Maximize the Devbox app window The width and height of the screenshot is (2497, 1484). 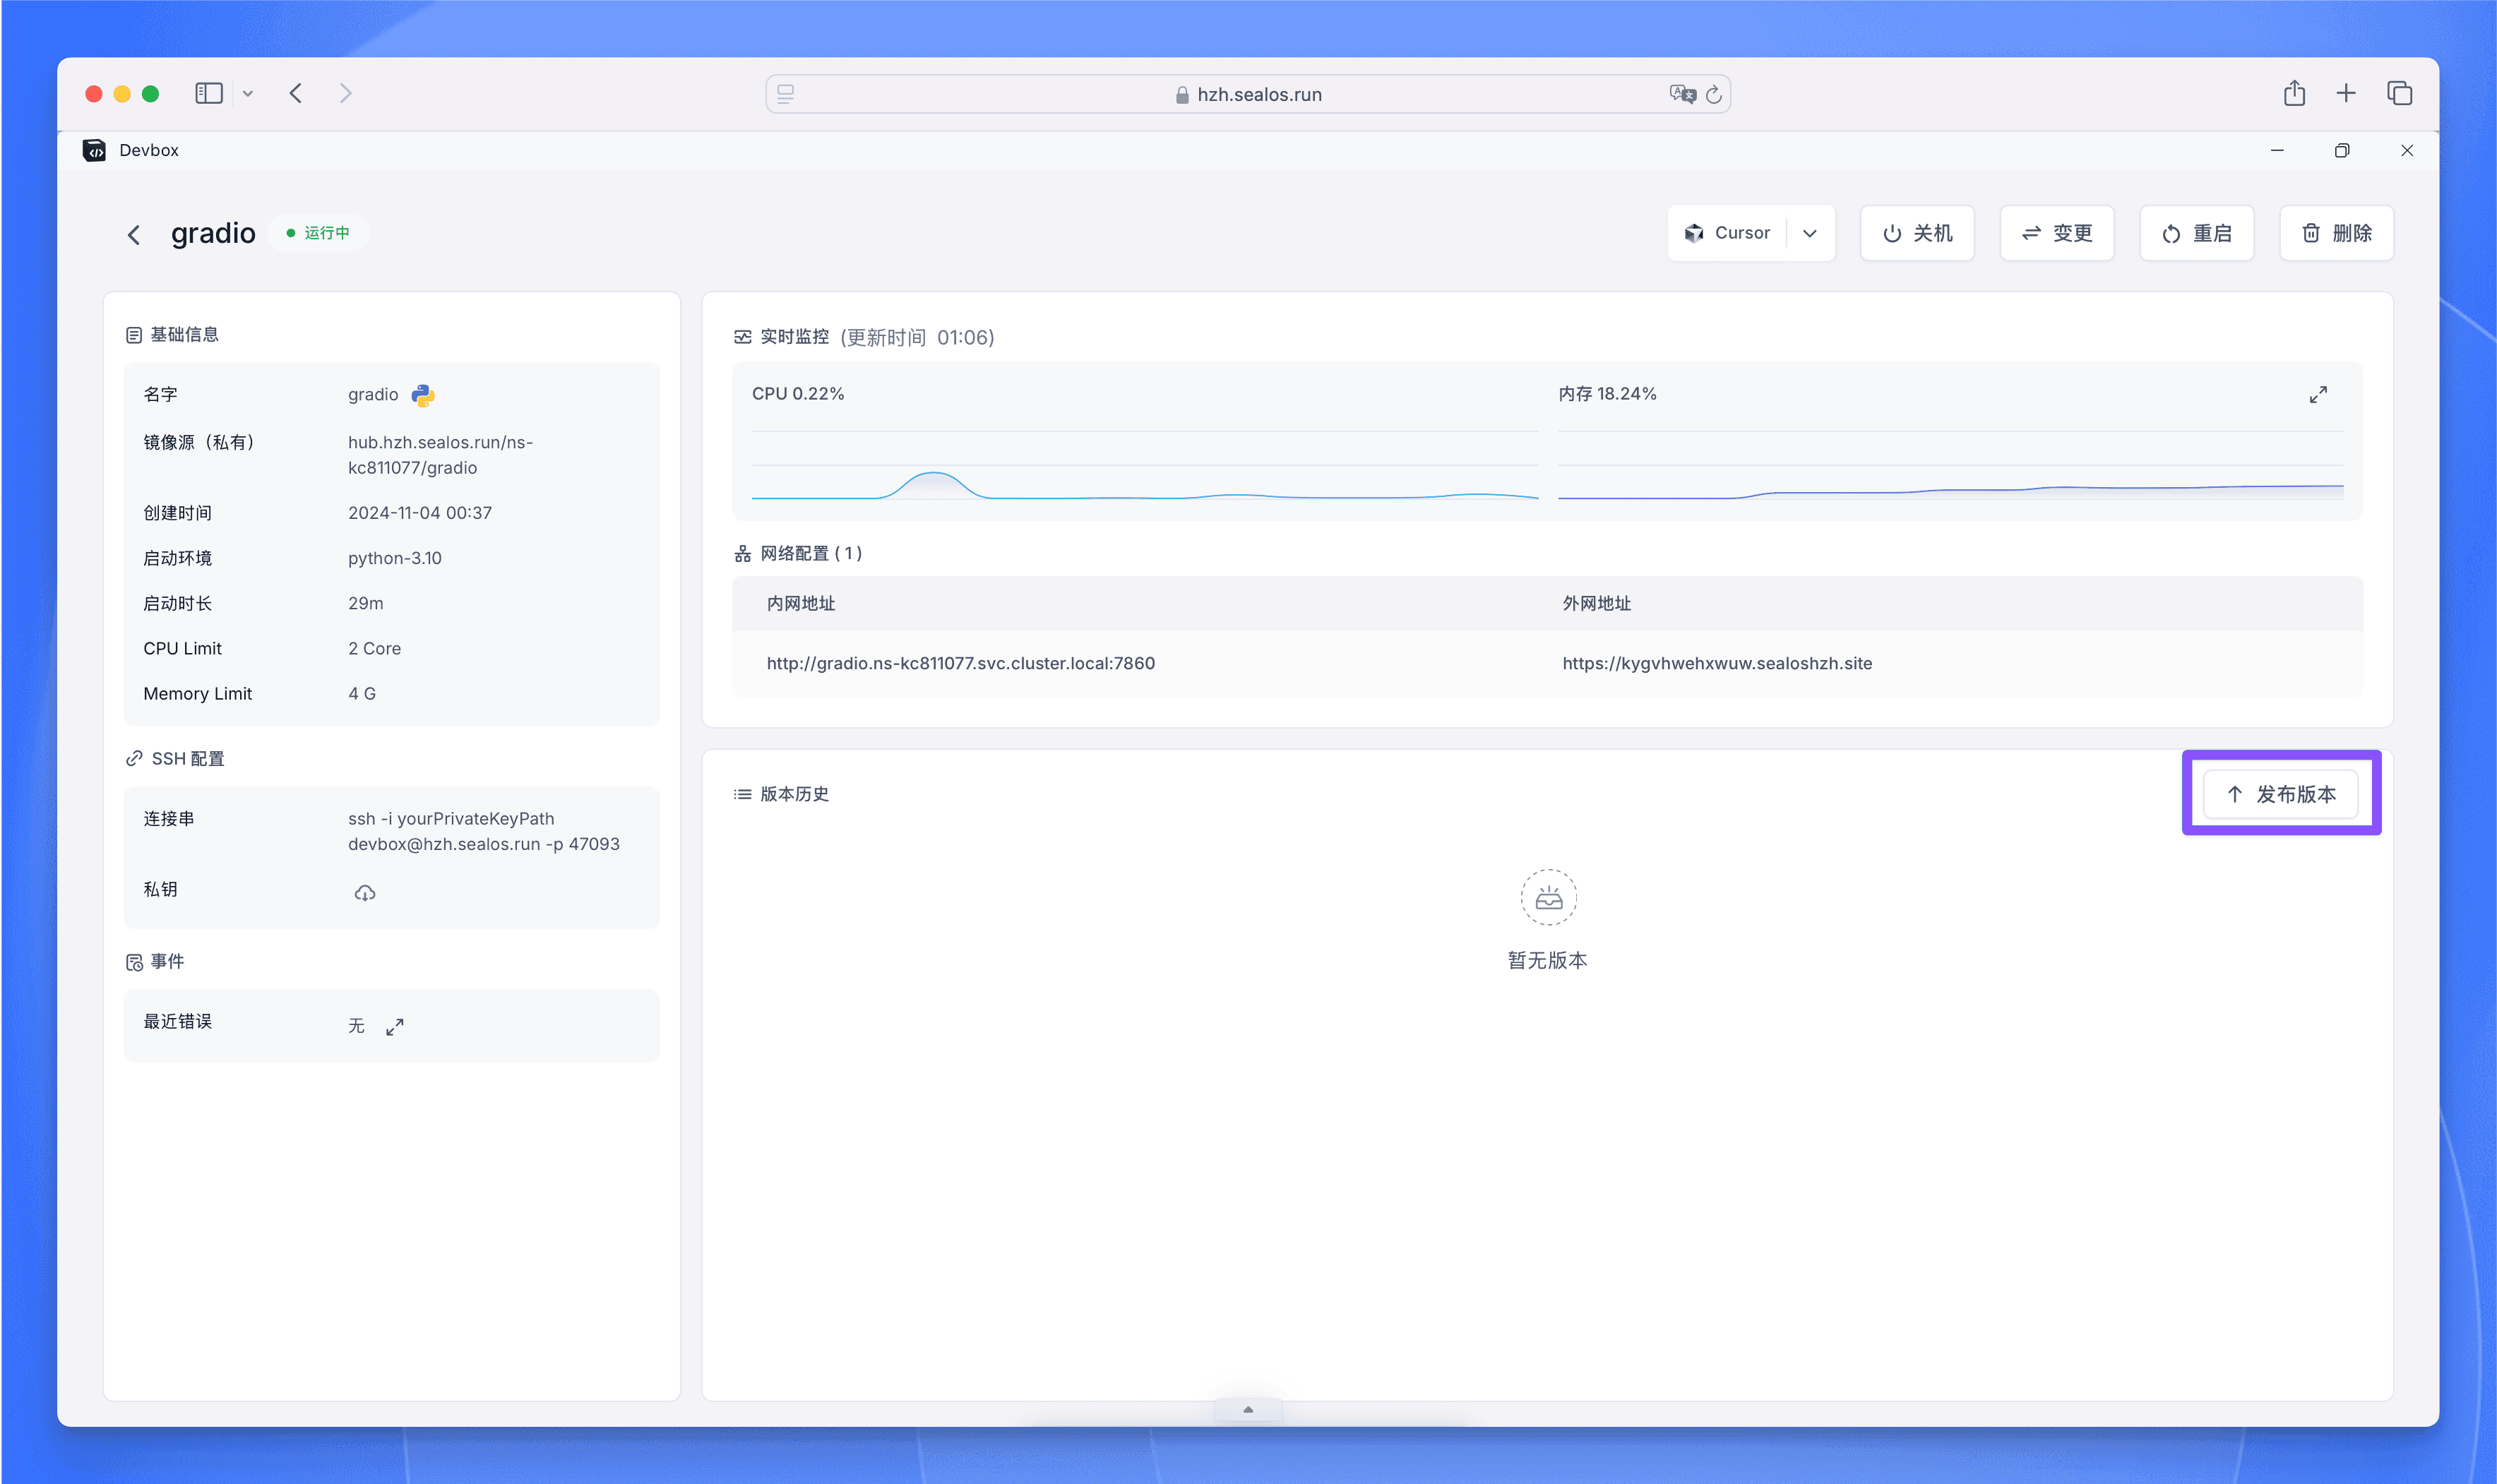coord(2342,150)
